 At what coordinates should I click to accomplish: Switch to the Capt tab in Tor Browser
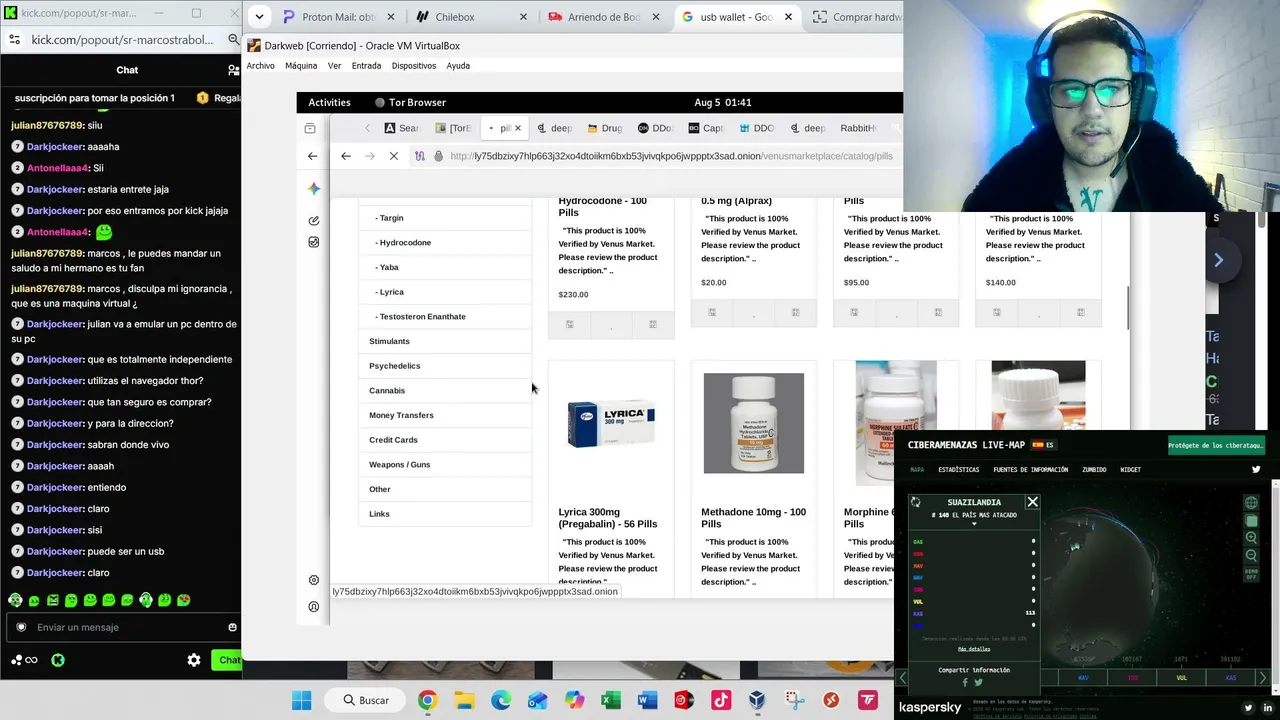point(707,128)
